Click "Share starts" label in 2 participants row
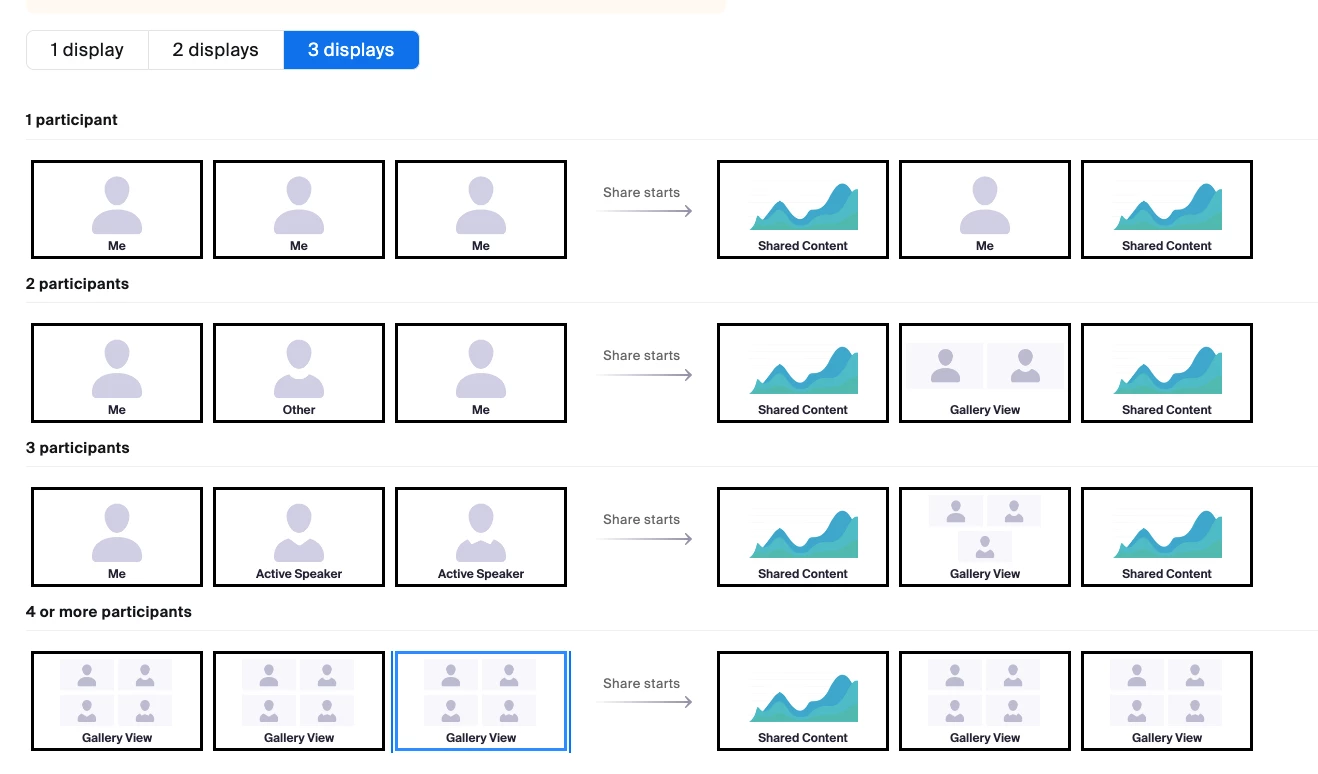This screenshot has width=1318, height=774. coord(641,355)
